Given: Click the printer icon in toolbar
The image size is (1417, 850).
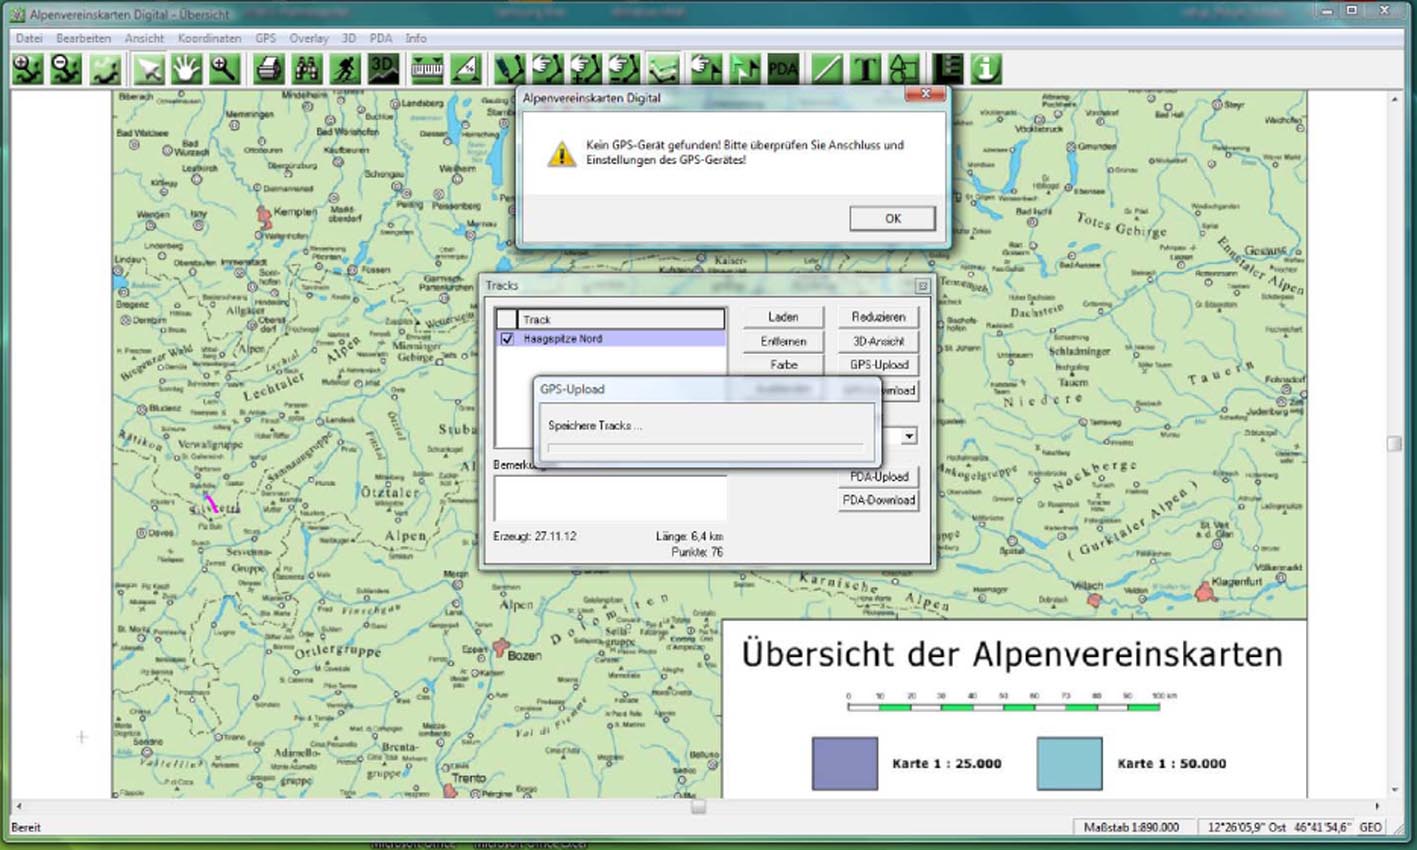Looking at the screenshot, I should 268,69.
